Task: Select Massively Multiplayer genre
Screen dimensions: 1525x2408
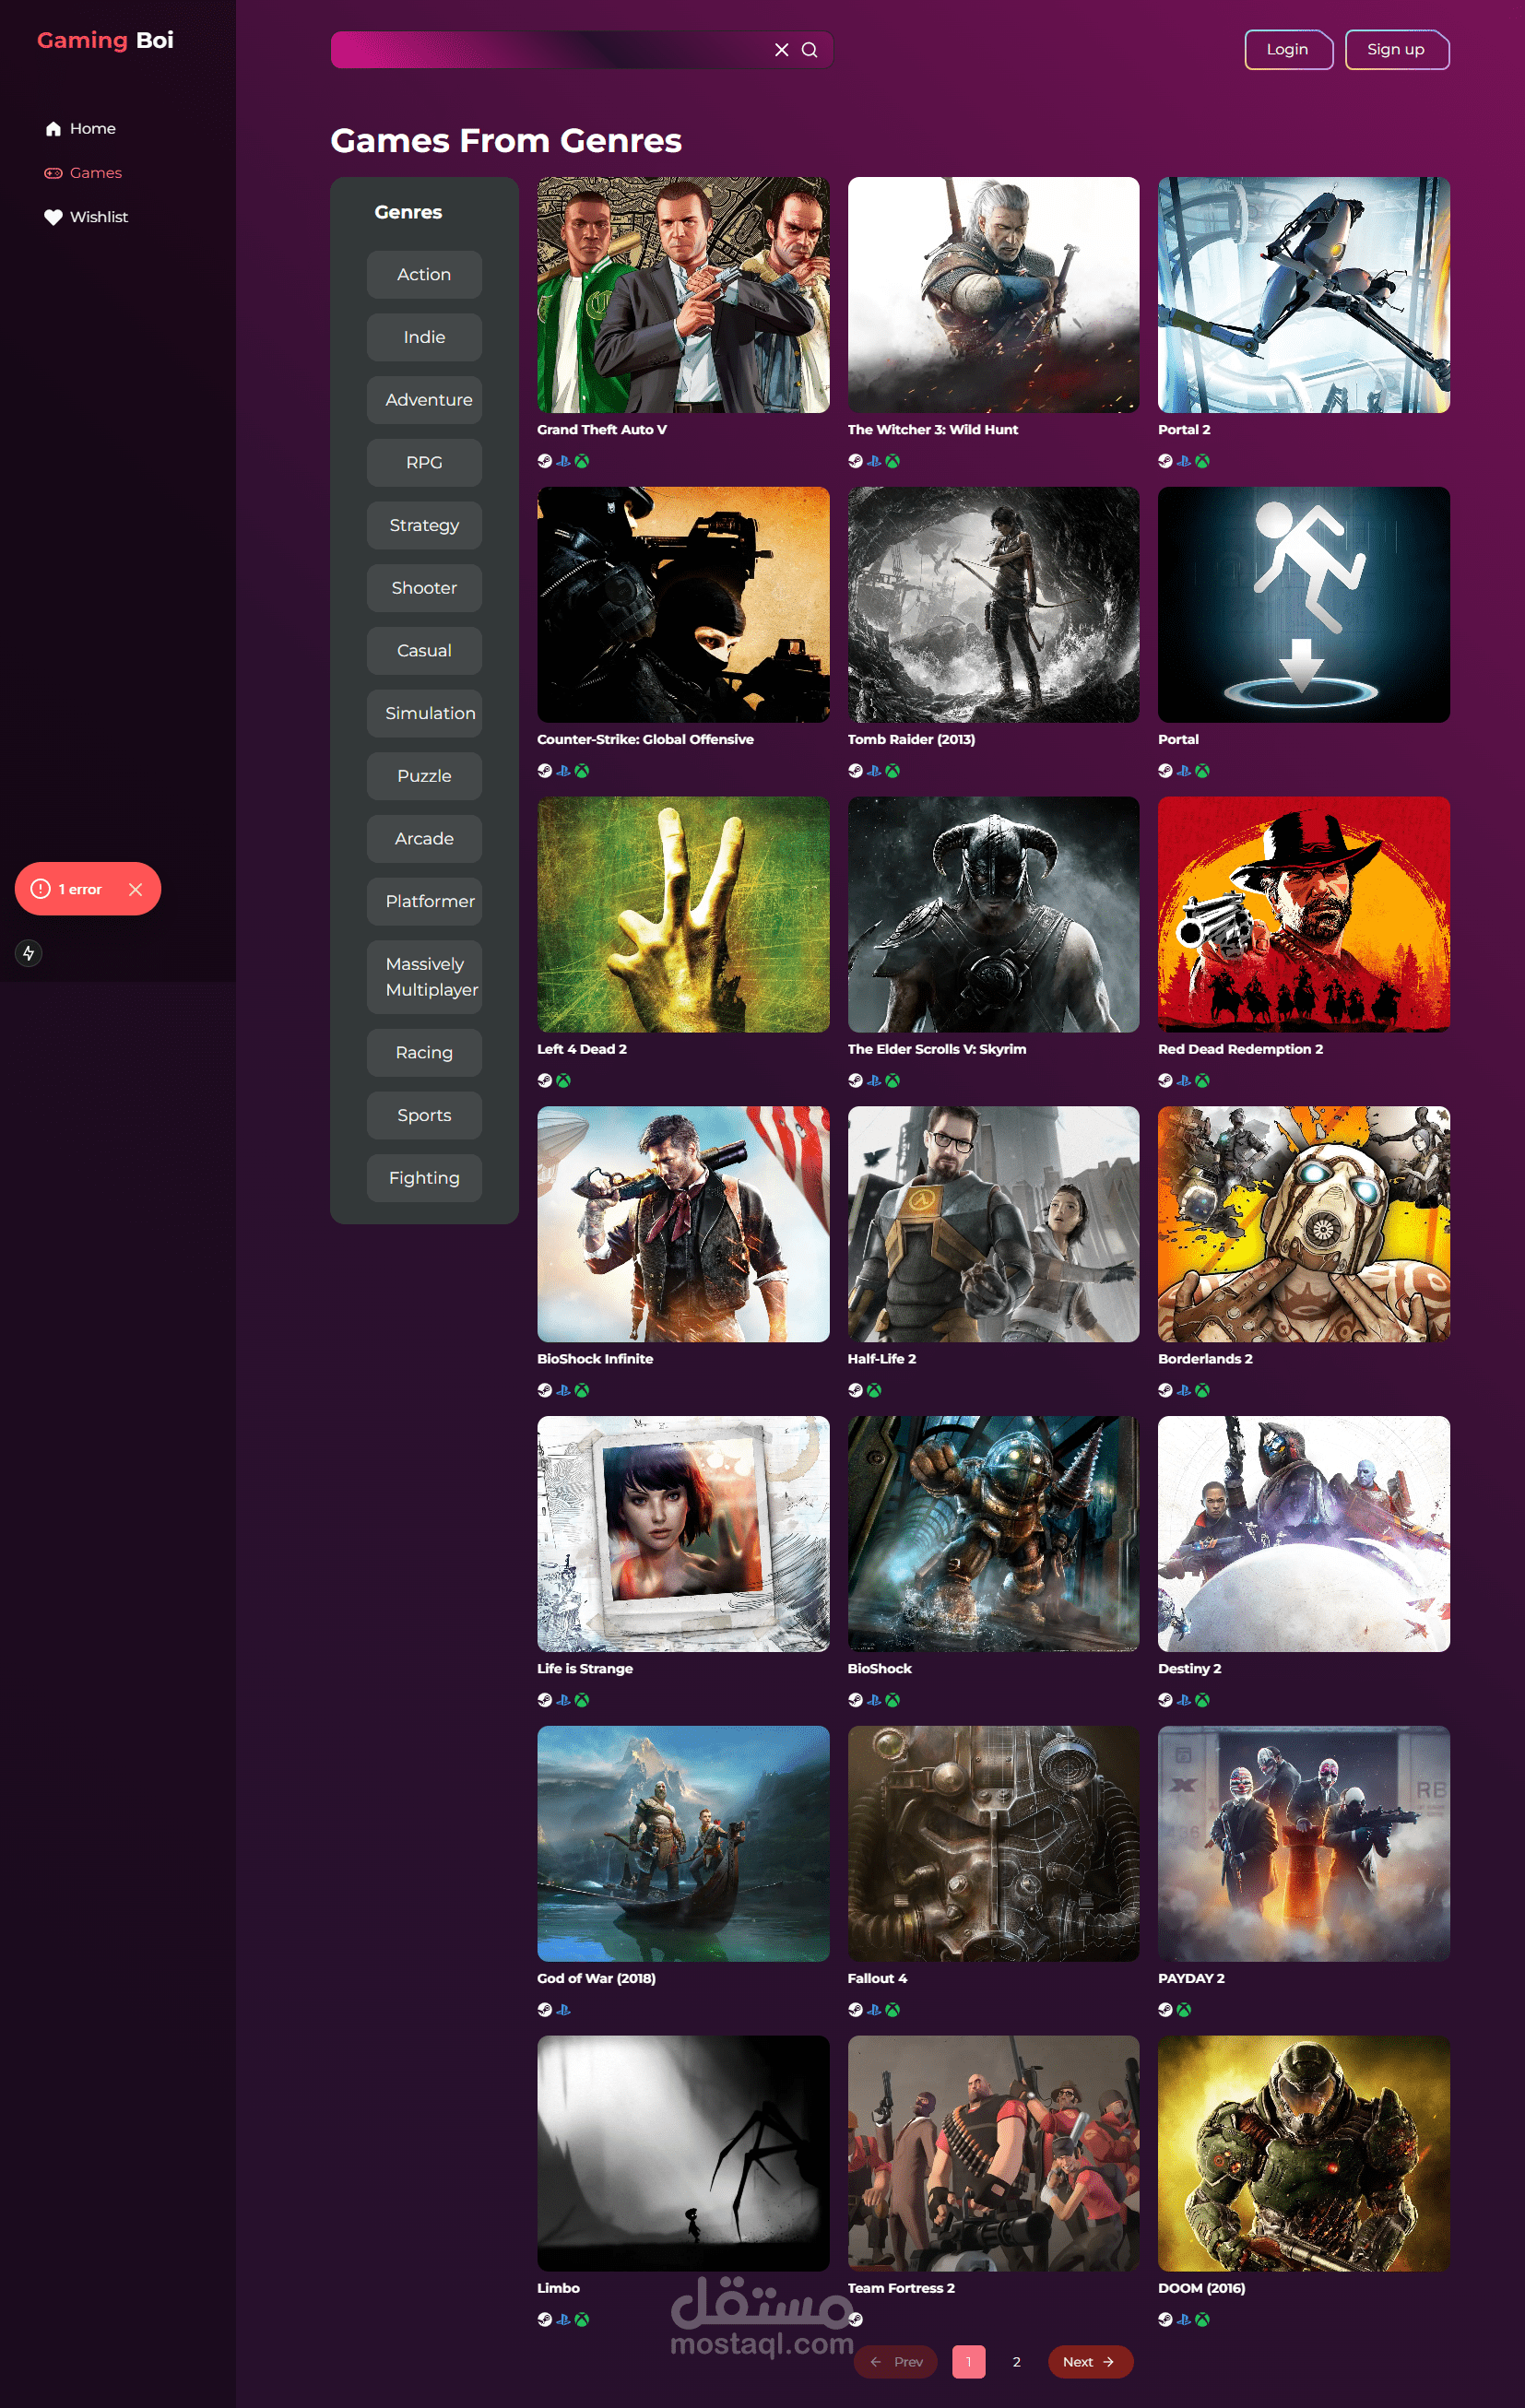Action: coord(424,977)
